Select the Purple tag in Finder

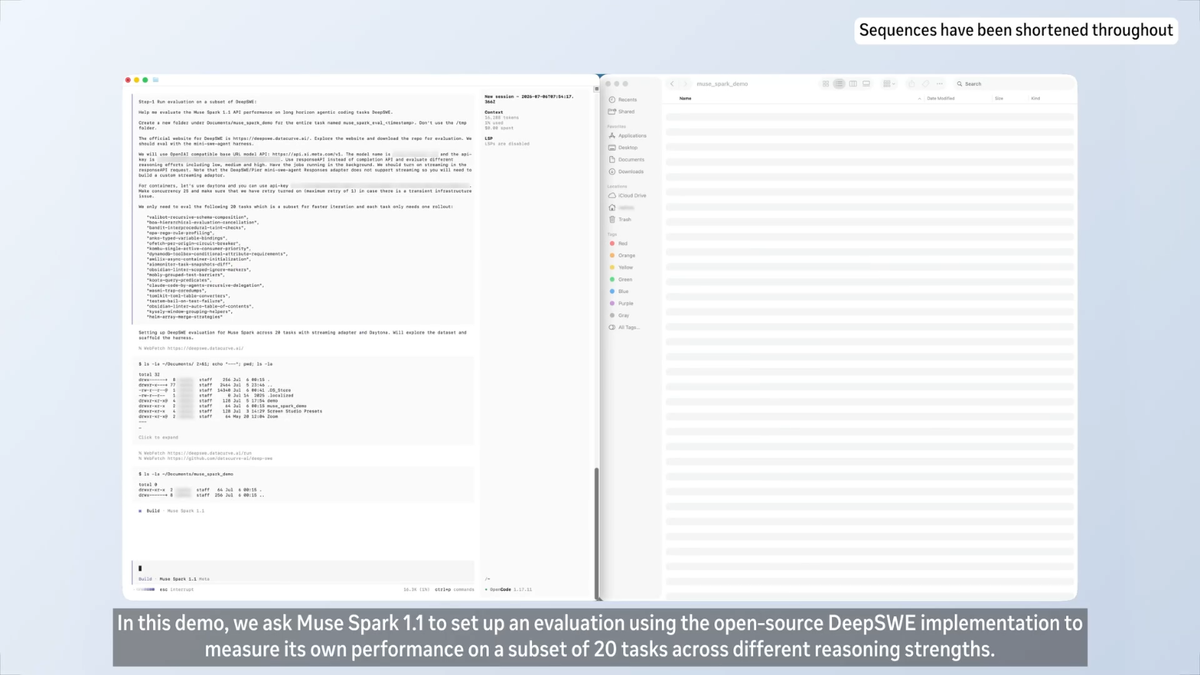(622, 304)
